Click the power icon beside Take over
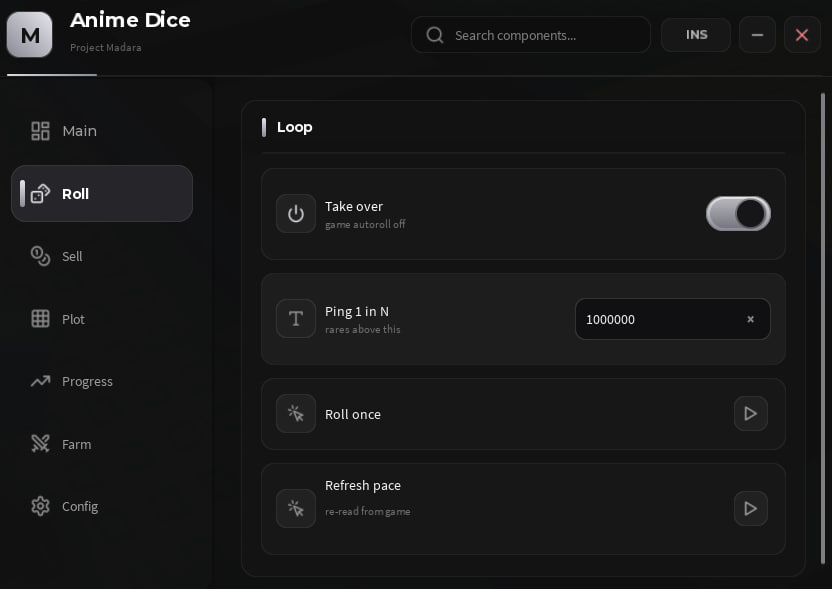Viewport: 832px width, 589px height. [x=296, y=214]
